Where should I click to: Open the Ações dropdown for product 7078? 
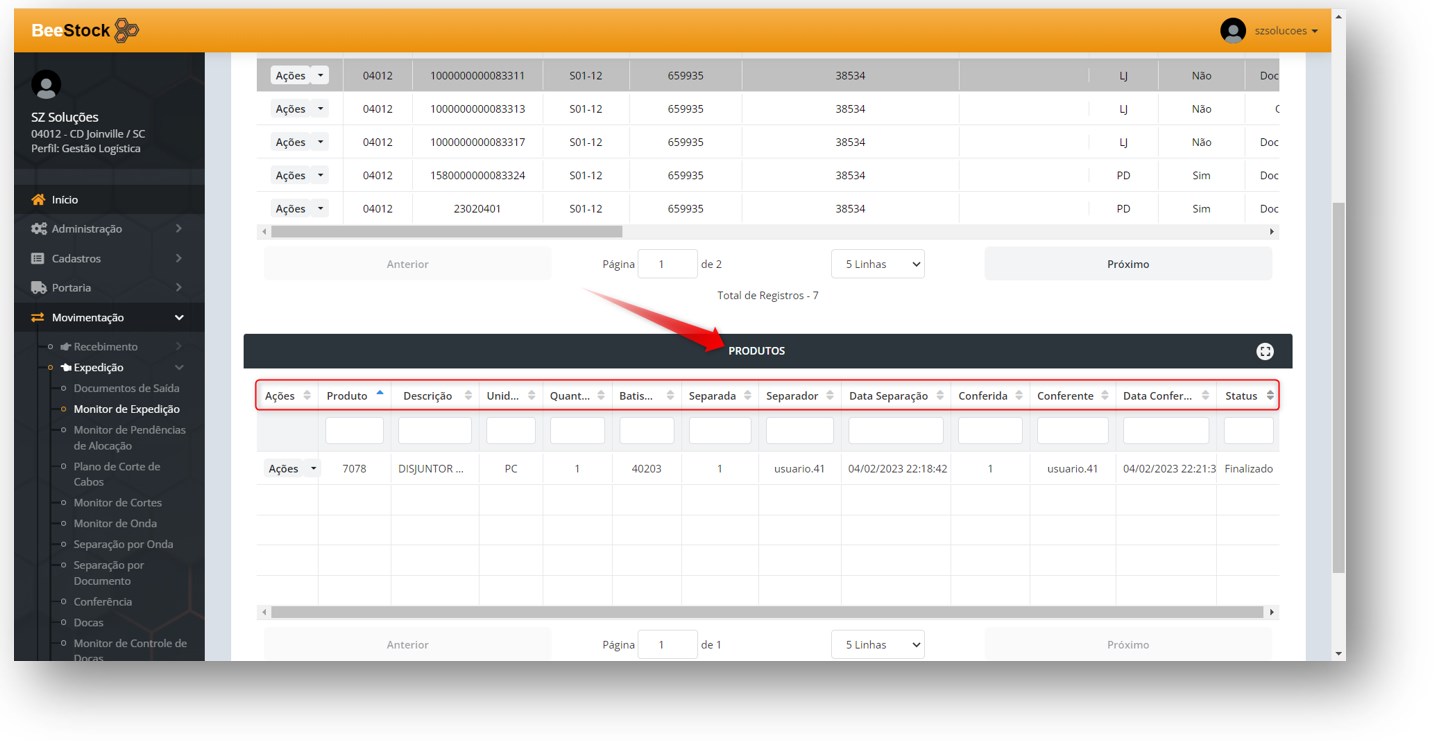click(291, 469)
